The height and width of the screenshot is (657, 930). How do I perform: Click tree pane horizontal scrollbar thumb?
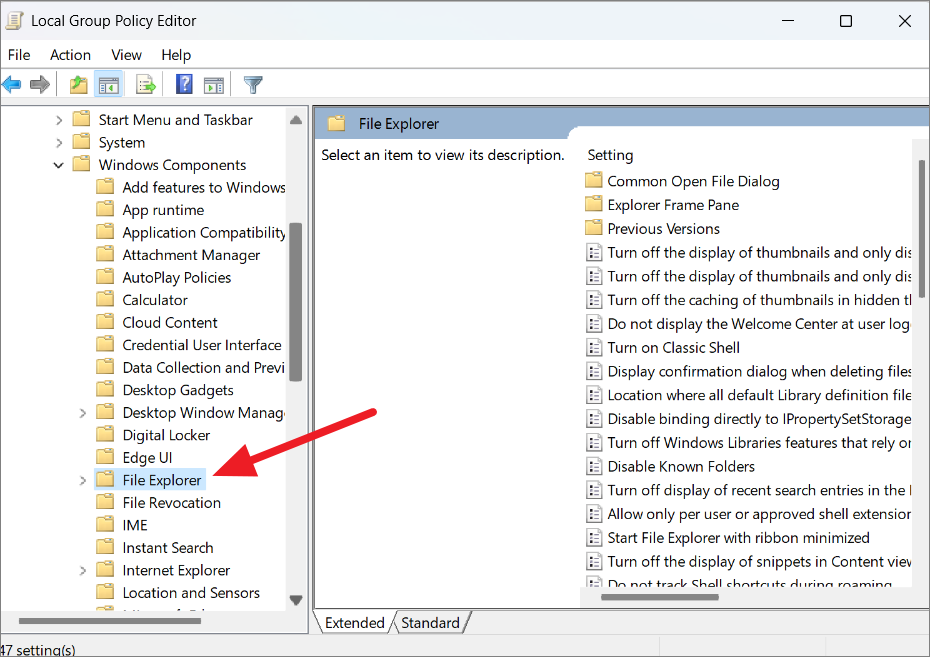point(110,621)
